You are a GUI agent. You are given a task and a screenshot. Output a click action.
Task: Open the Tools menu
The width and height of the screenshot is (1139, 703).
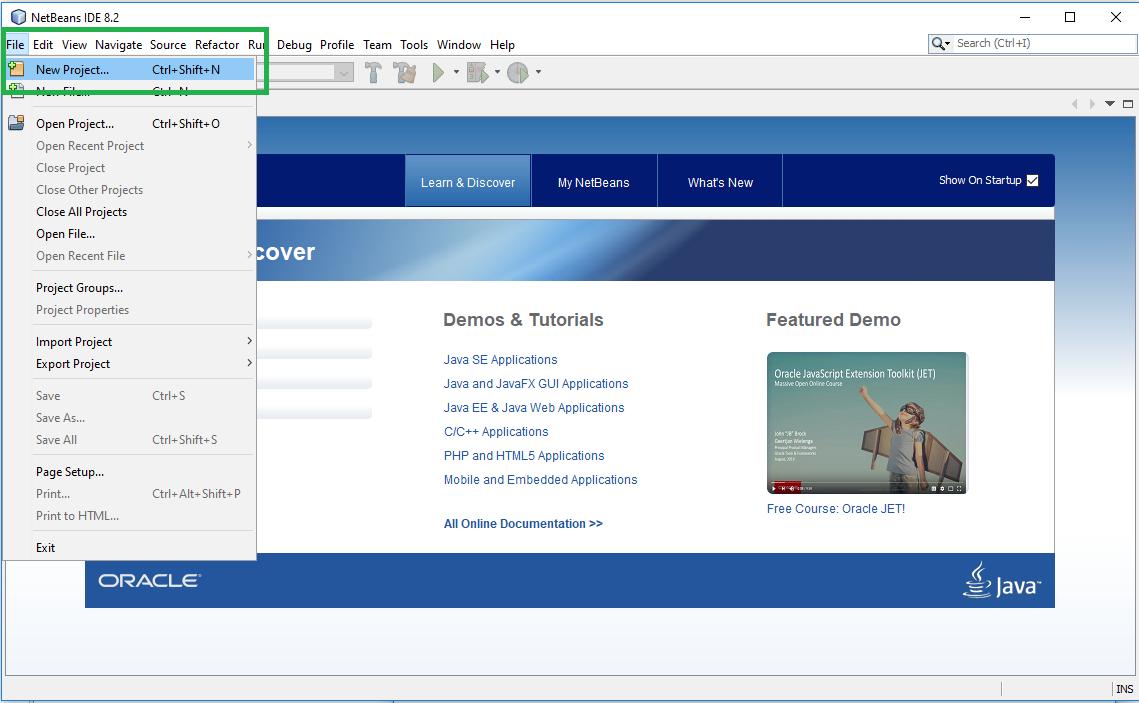[x=414, y=44]
